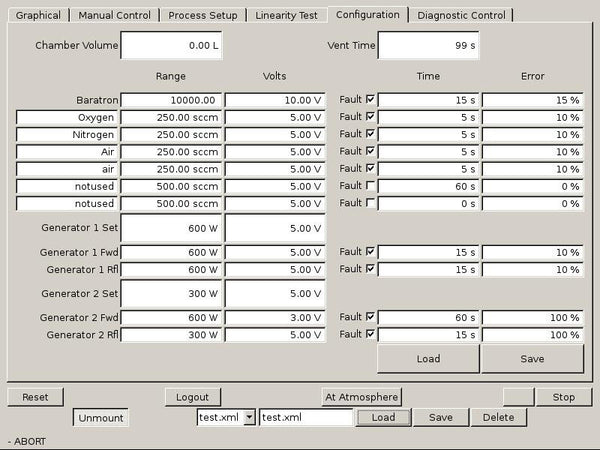Viewport: 600px width, 450px height.
Task: Click the Unmount button
Action: (101, 418)
